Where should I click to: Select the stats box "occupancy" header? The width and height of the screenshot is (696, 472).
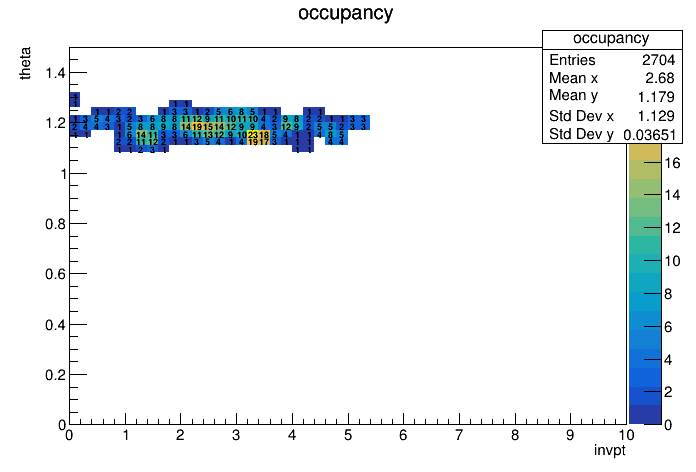coord(611,39)
